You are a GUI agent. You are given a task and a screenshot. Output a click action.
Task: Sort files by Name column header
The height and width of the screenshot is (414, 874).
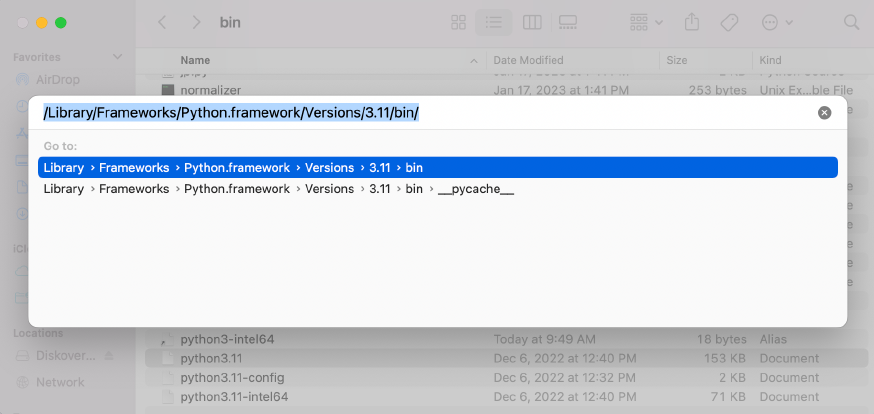coord(195,60)
